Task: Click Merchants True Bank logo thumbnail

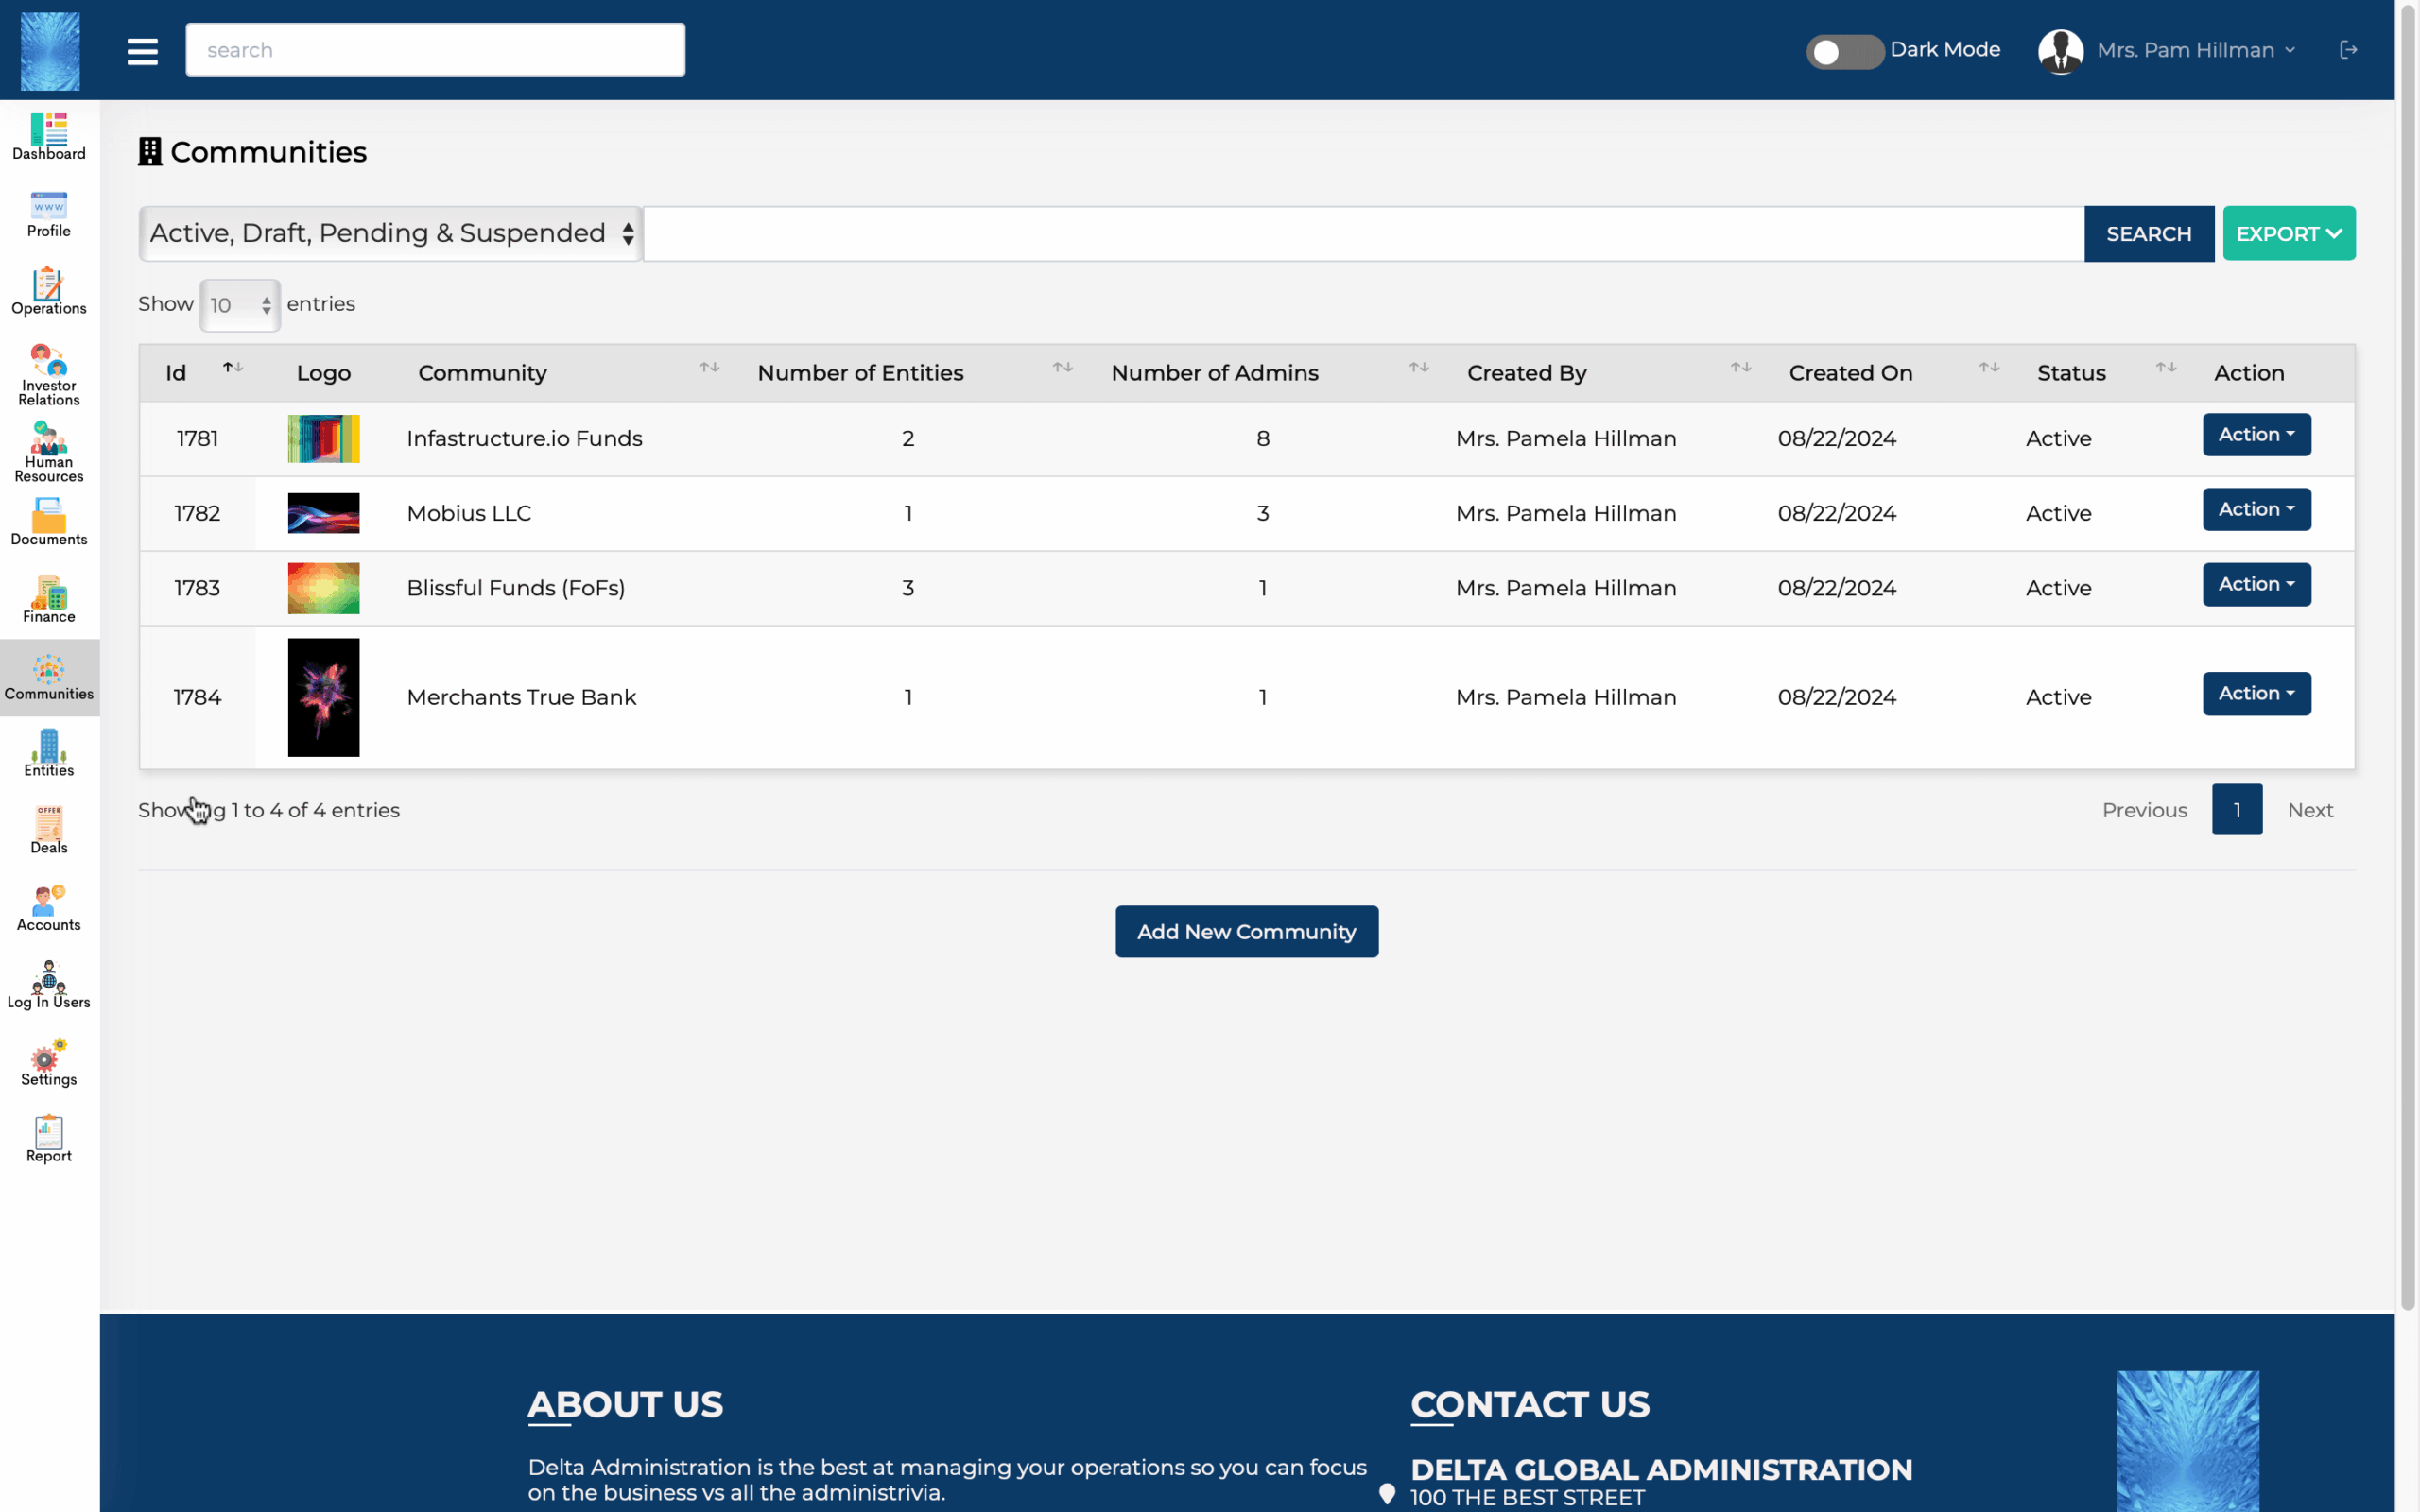Action: point(323,697)
